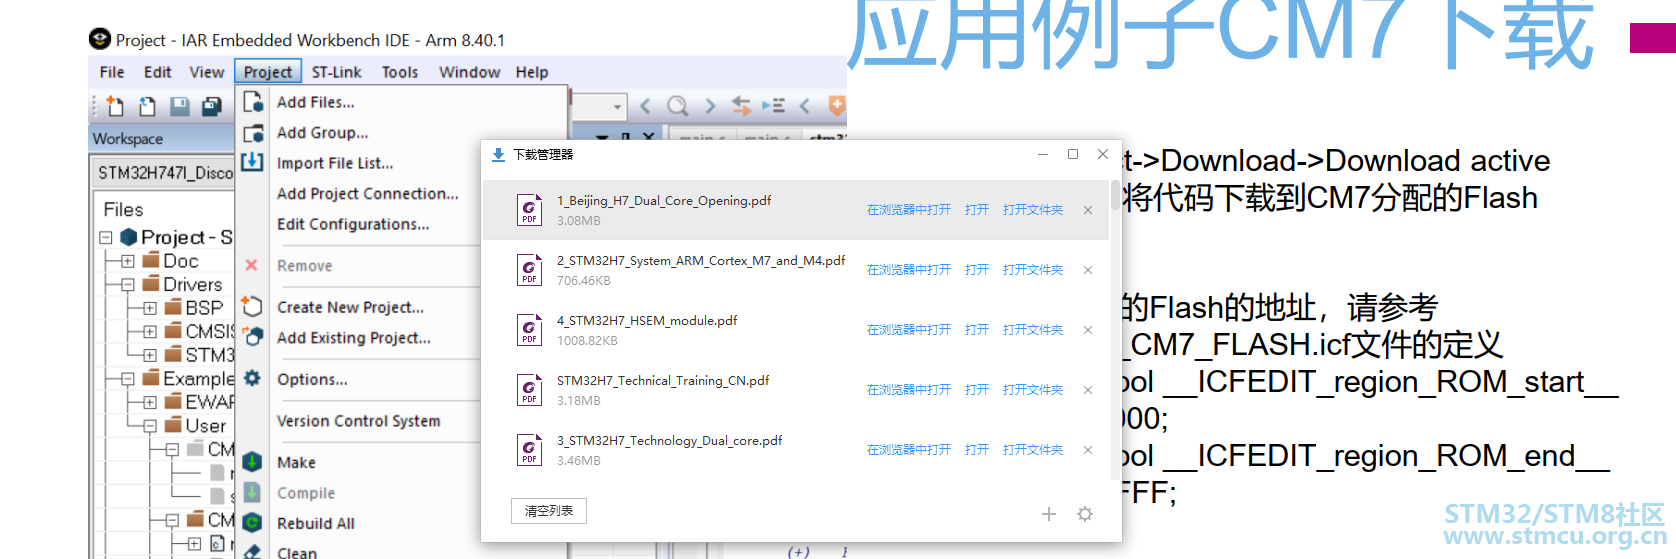Click the Options gear icon in the Project menu
This screenshot has width=1676, height=559.
tap(252, 378)
